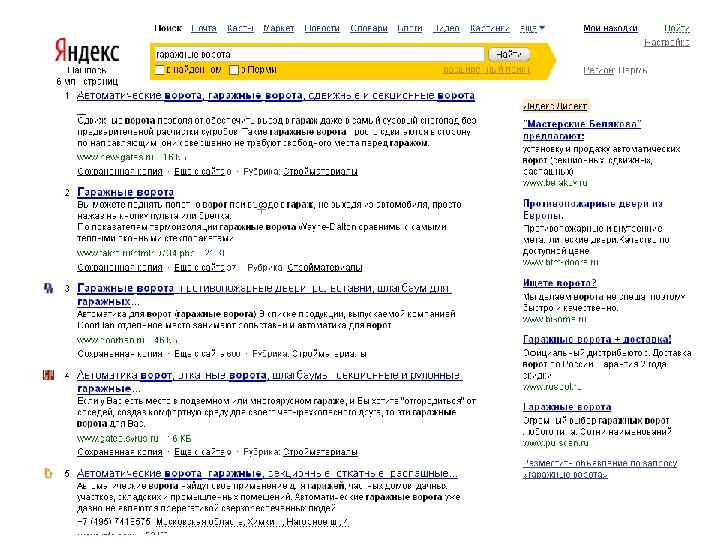Open 'Сохраненная копия' under result 2
720x540 pixels.
pyautogui.click(x=120, y=267)
